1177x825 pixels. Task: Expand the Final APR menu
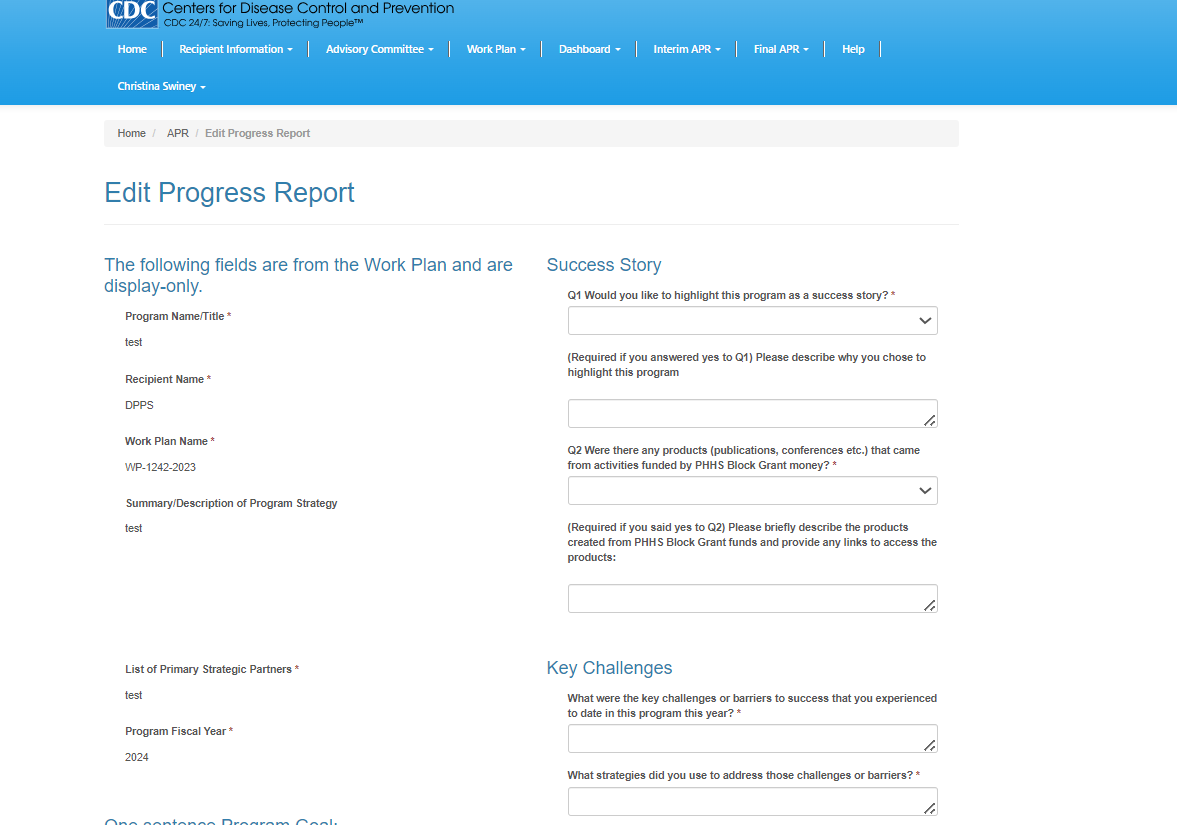[x=781, y=49]
